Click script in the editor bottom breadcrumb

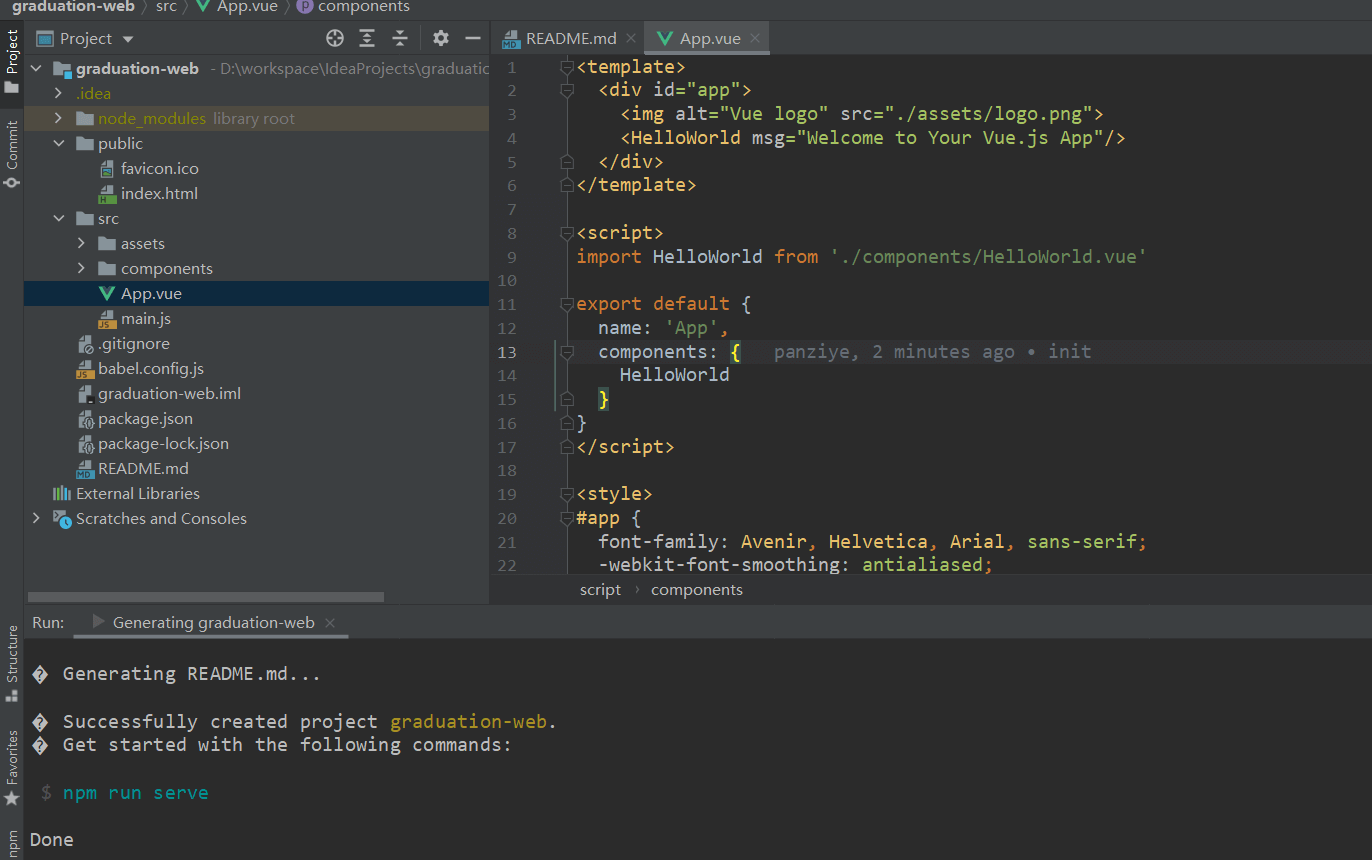(x=600, y=589)
